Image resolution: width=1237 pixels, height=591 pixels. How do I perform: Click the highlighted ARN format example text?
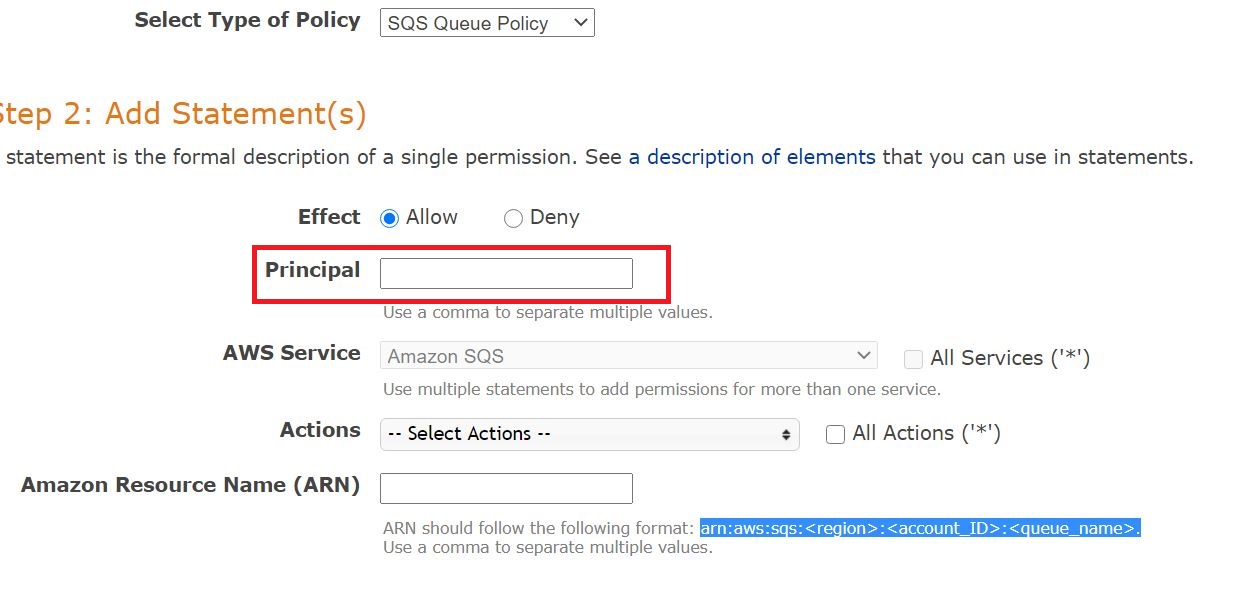click(920, 528)
